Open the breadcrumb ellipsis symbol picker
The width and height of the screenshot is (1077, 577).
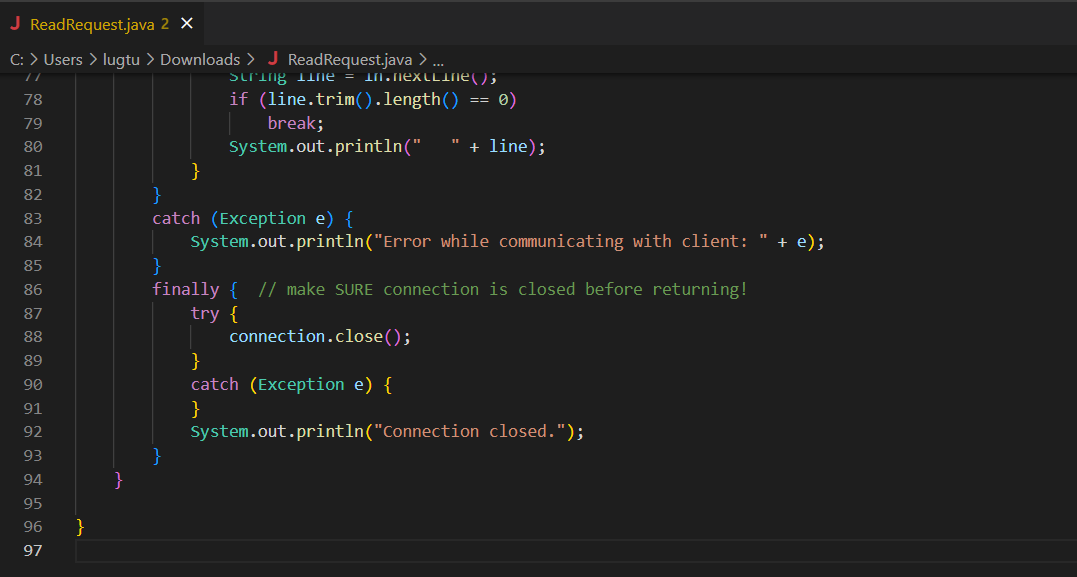click(438, 60)
